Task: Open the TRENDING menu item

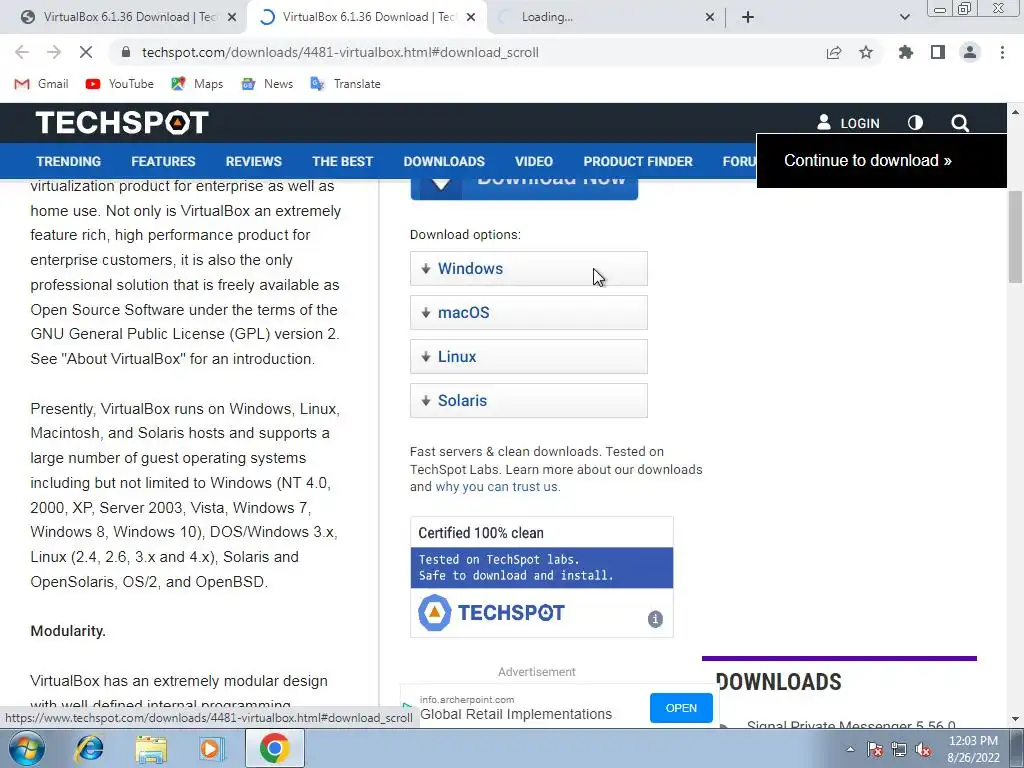Action: tap(69, 161)
